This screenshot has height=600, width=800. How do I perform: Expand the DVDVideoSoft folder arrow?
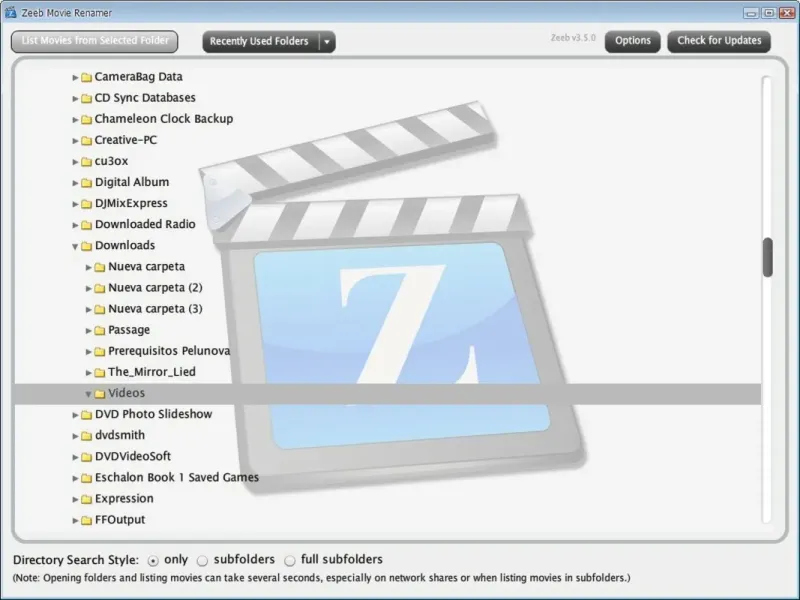coord(75,457)
